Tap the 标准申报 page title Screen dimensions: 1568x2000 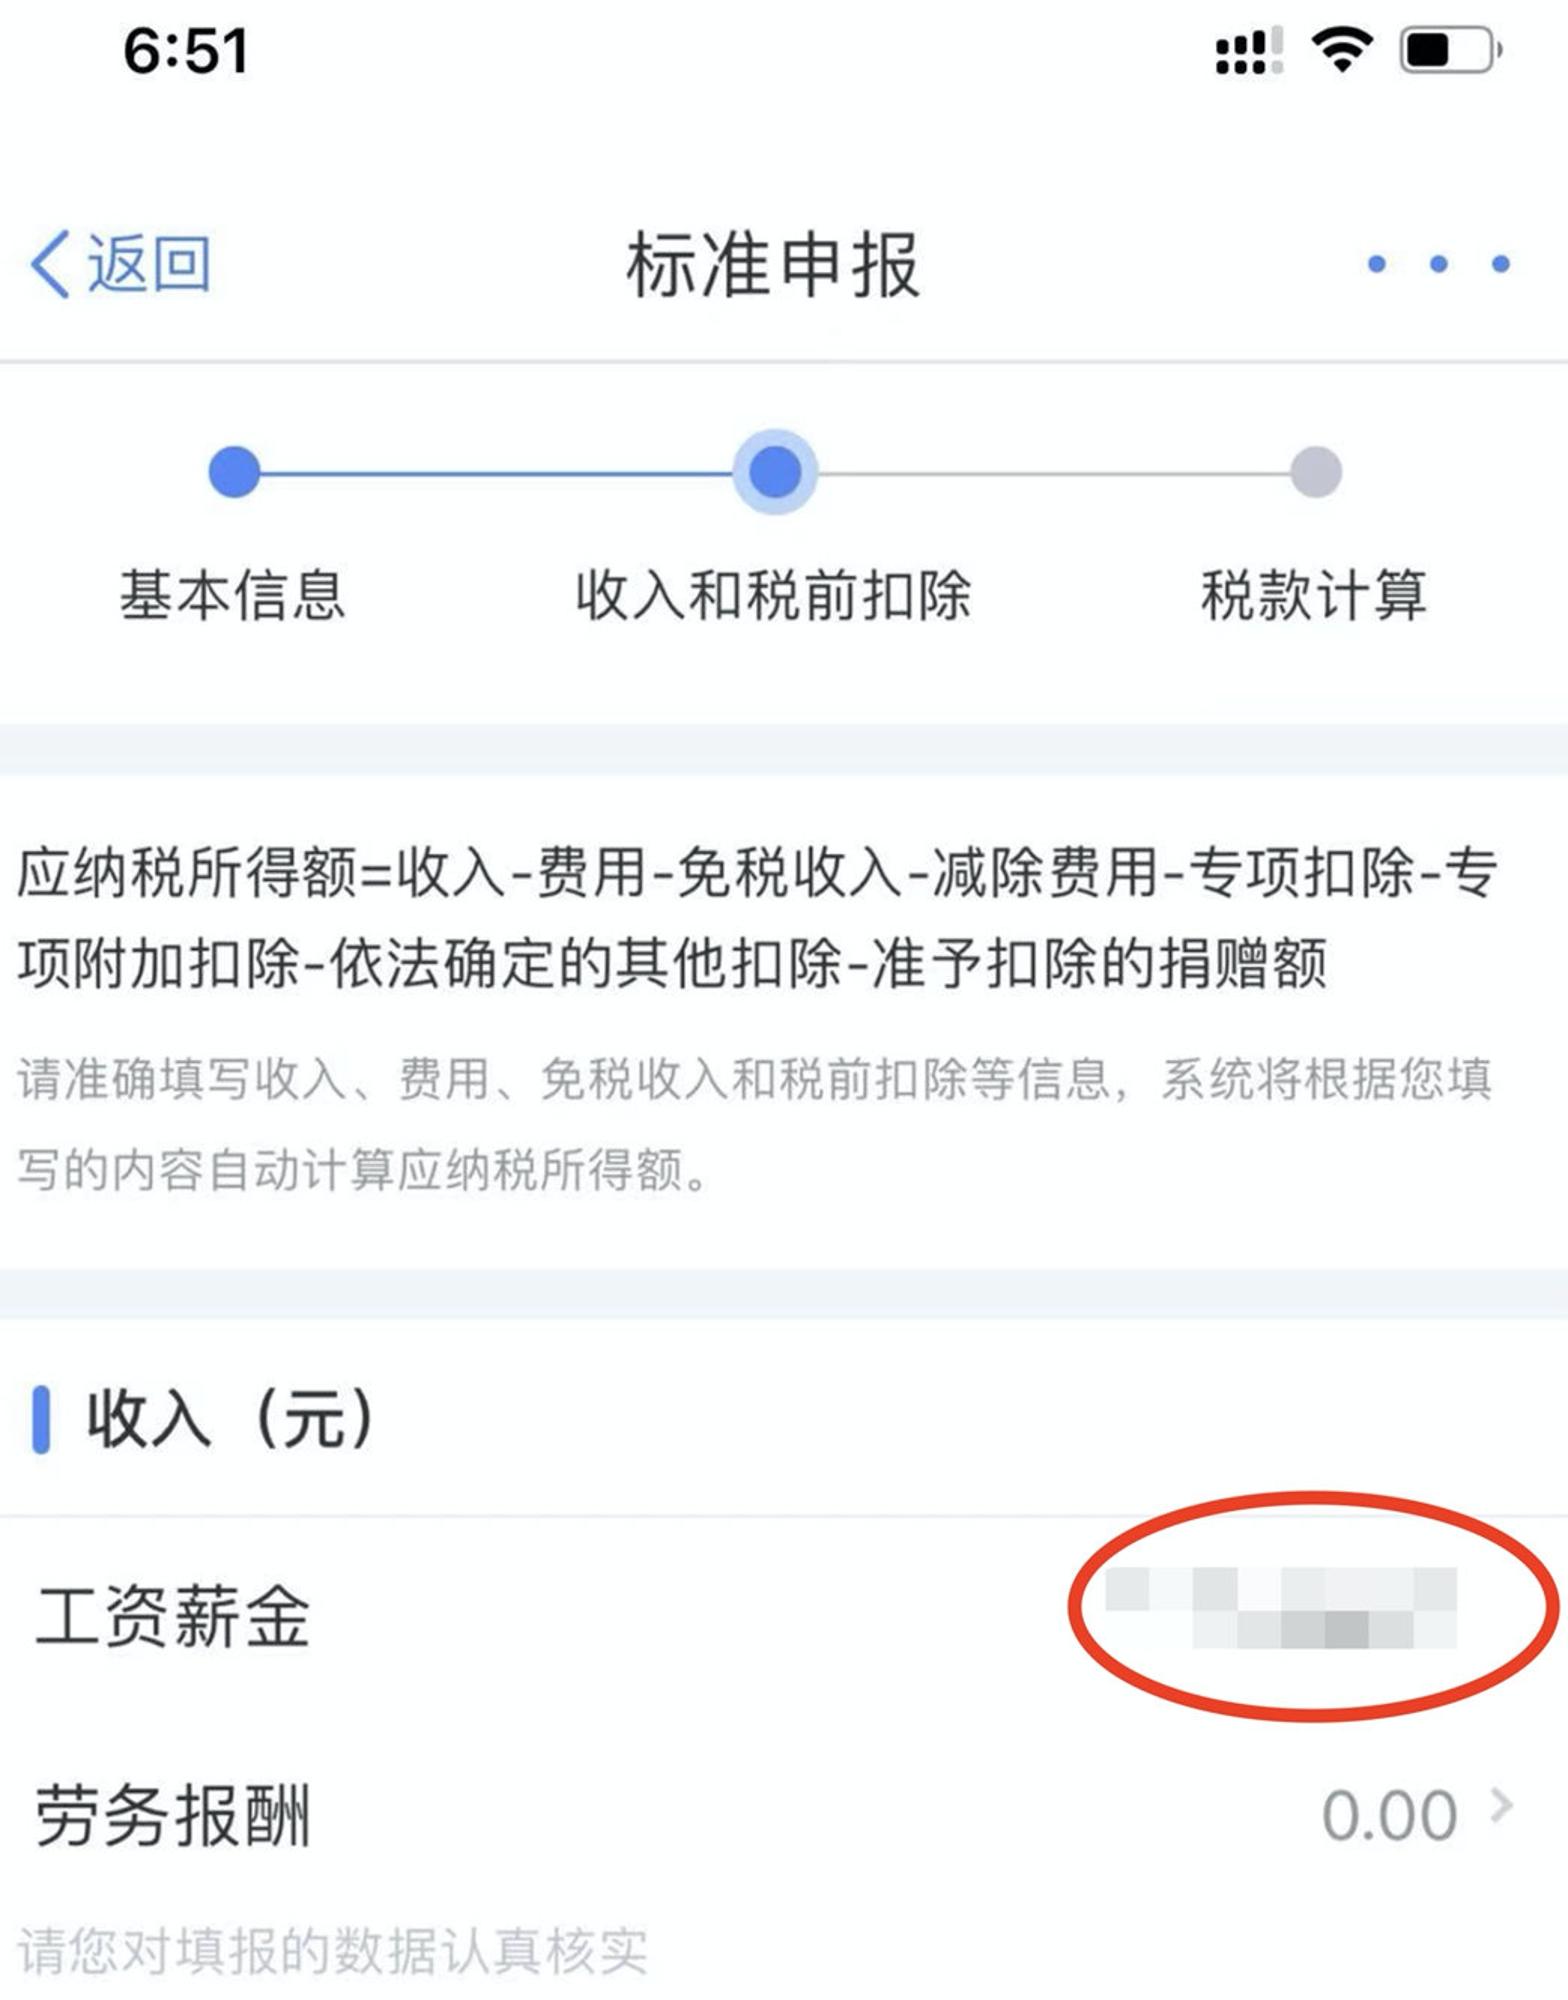[773, 265]
